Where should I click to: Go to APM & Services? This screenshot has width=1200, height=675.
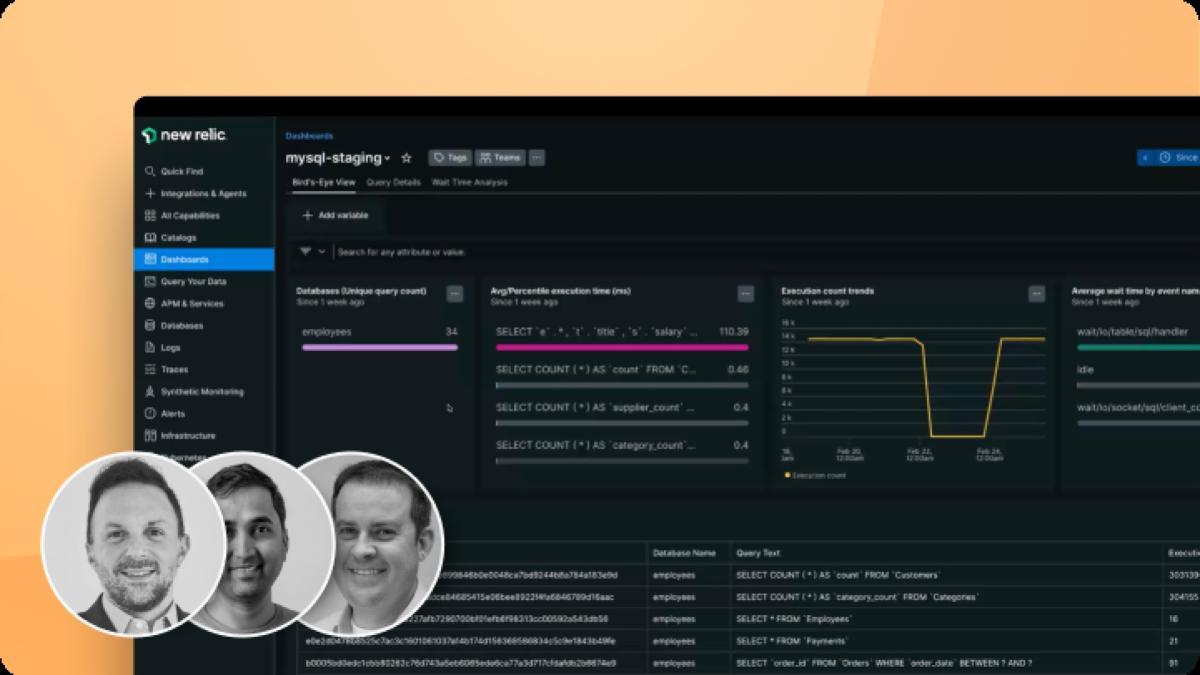pos(191,303)
